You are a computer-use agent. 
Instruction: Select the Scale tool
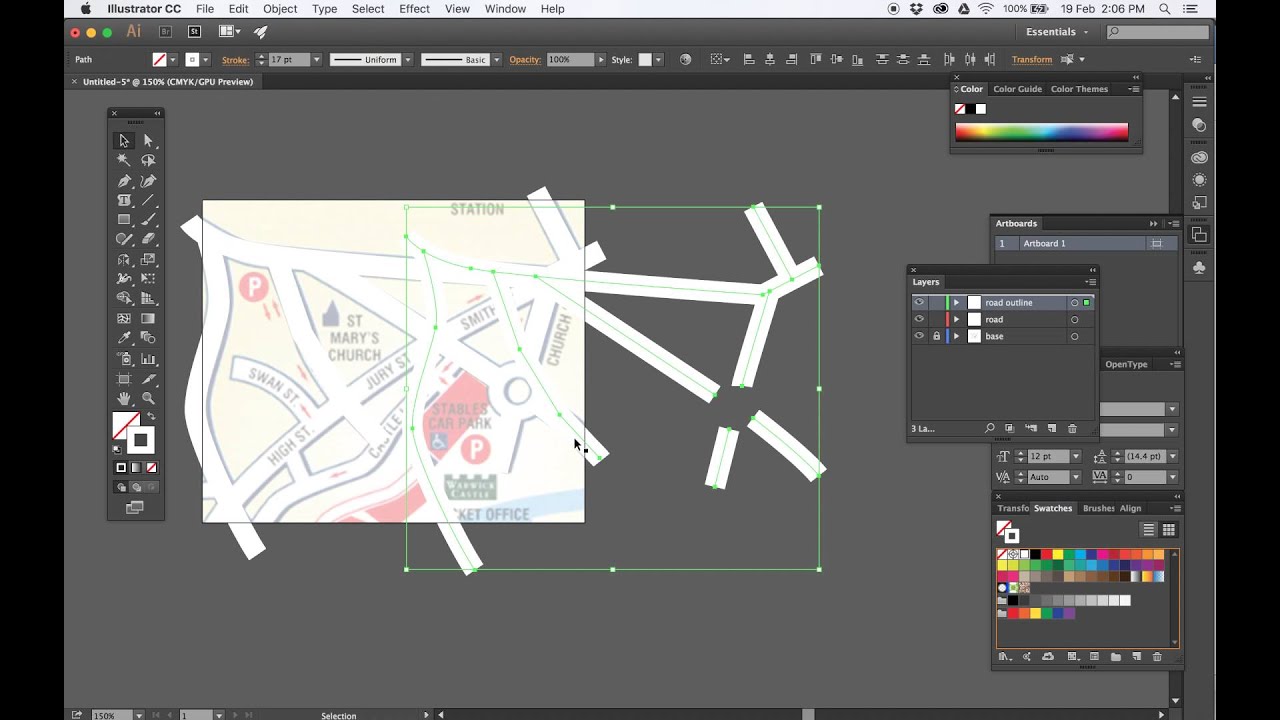148,259
